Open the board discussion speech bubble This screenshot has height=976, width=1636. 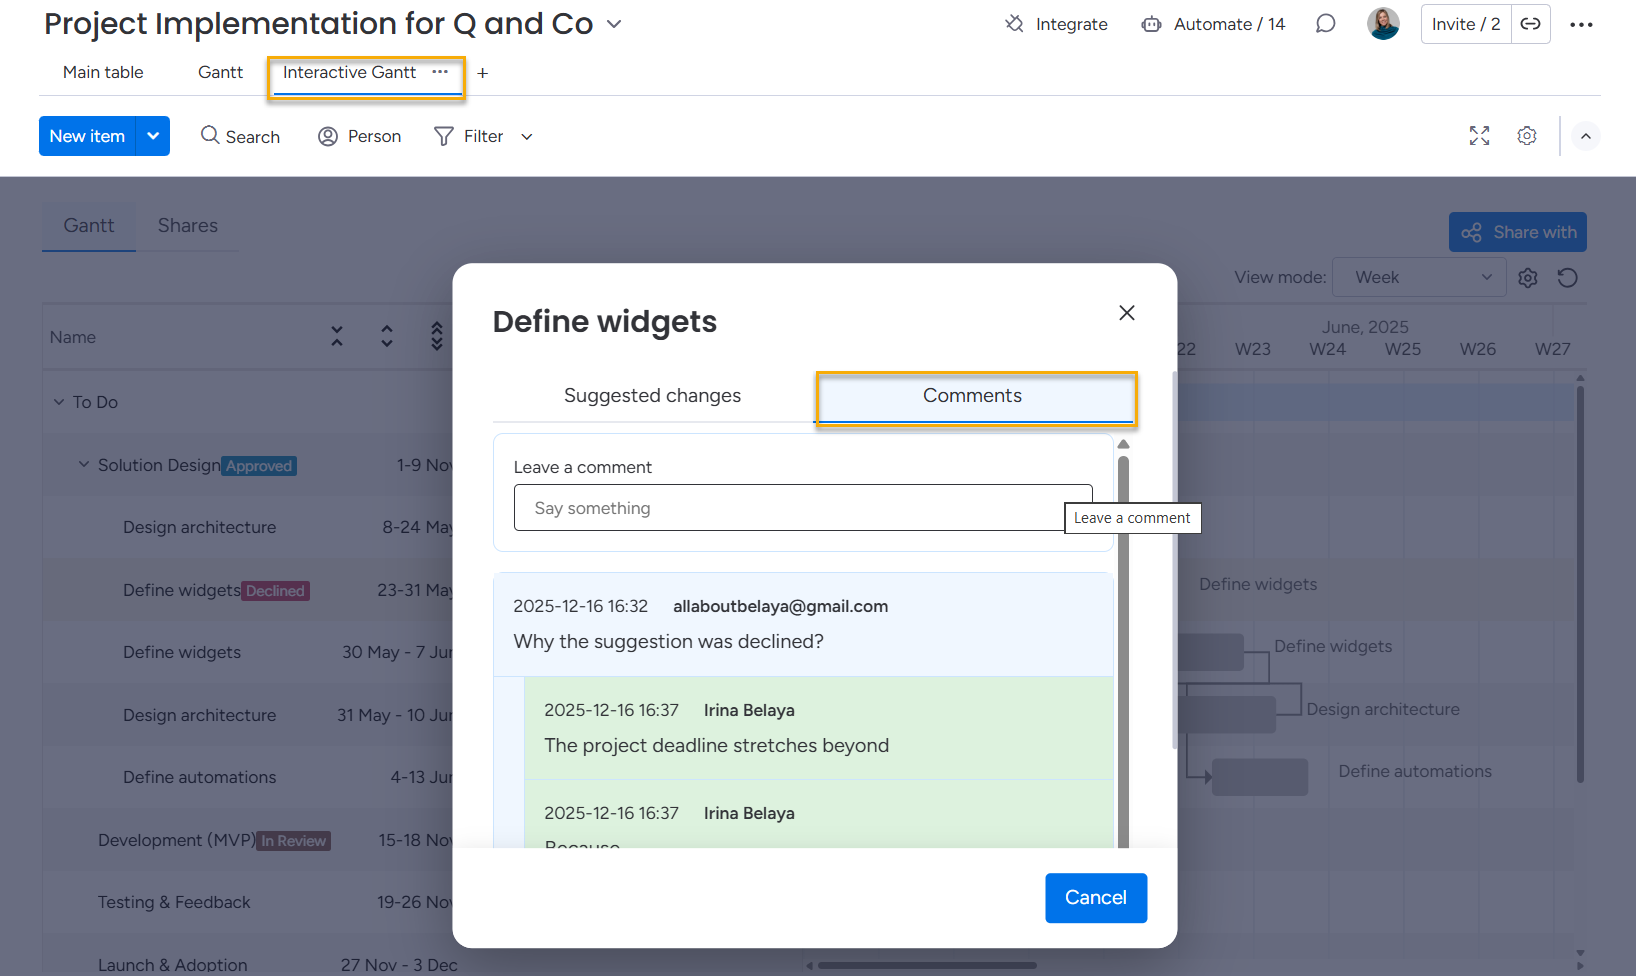(x=1325, y=24)
